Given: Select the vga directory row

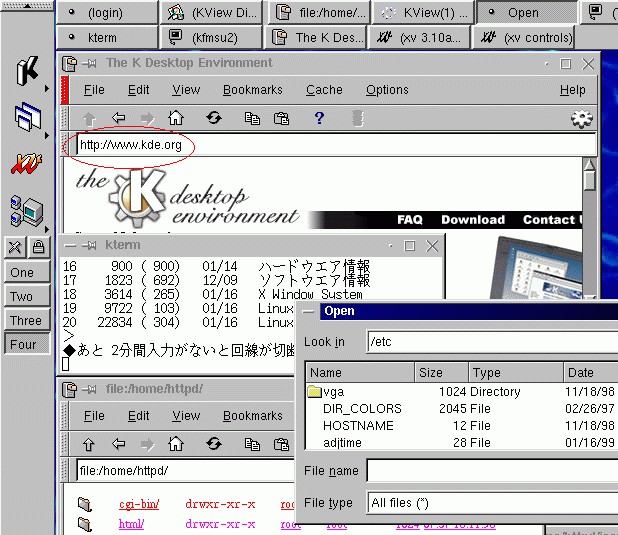Looking at the screenshot, I should coord(462,391).
